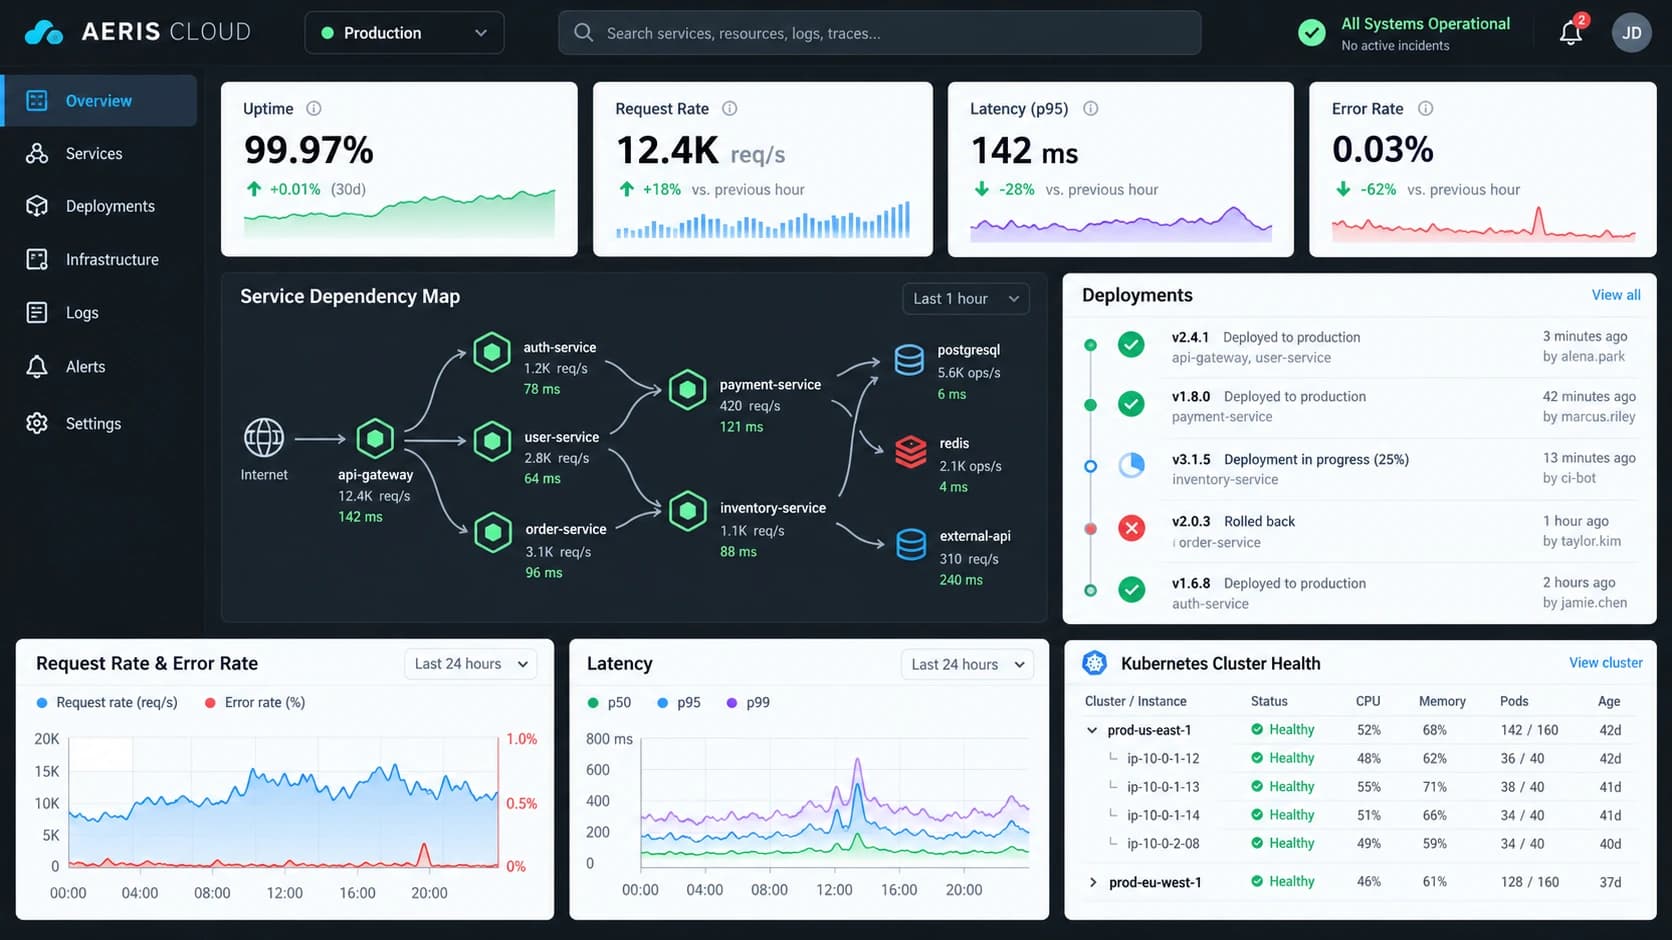The image size is (1672, 940).
Task: Toggle the Request rate (req/s) legend series
Action: pyautogui.click(x=107, y=702)
